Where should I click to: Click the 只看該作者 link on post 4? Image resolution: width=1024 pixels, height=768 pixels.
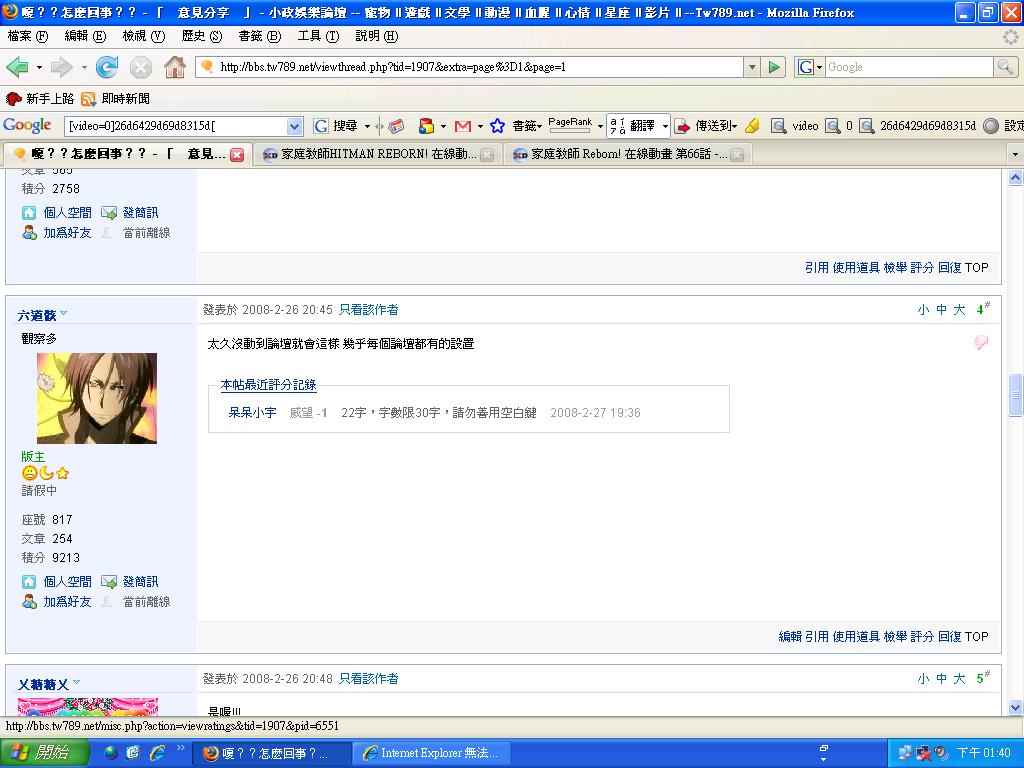click(368, 310)
